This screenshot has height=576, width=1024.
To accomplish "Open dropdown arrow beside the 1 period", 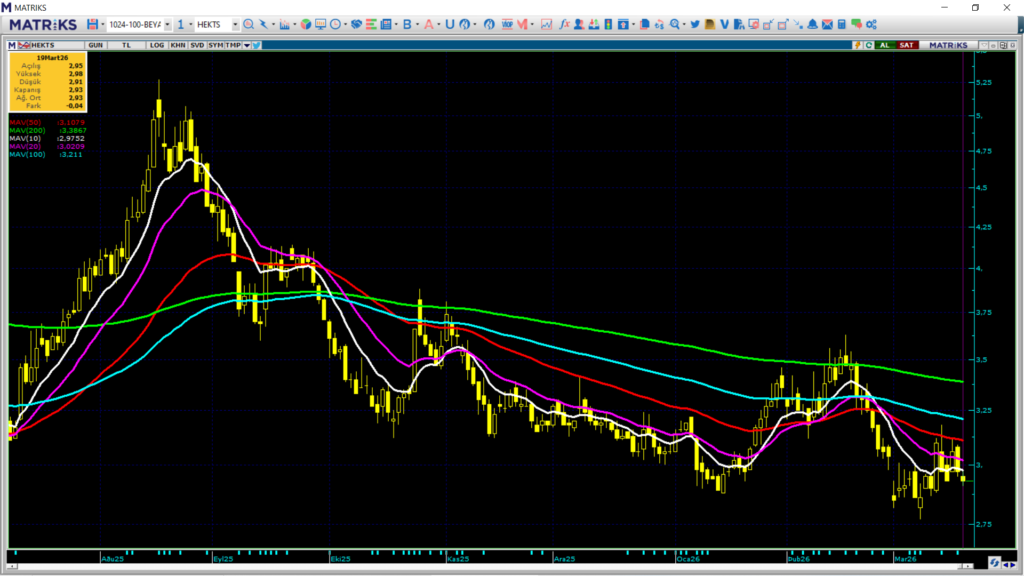I will click(190, 25).
